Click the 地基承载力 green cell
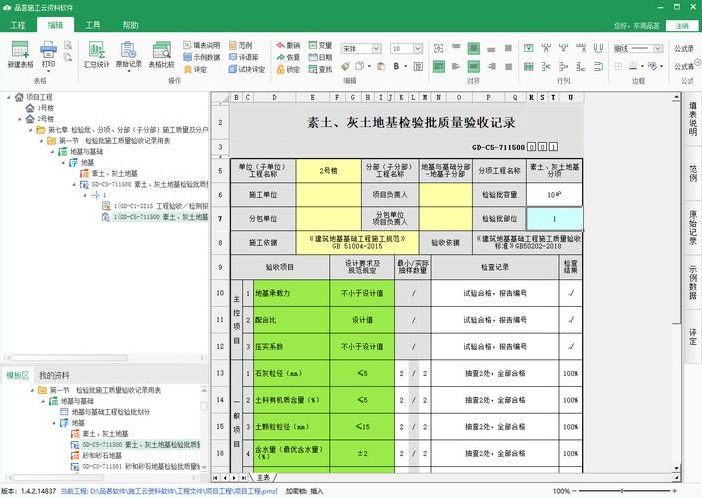Screen dimensions: 702x498 point(291,293)
